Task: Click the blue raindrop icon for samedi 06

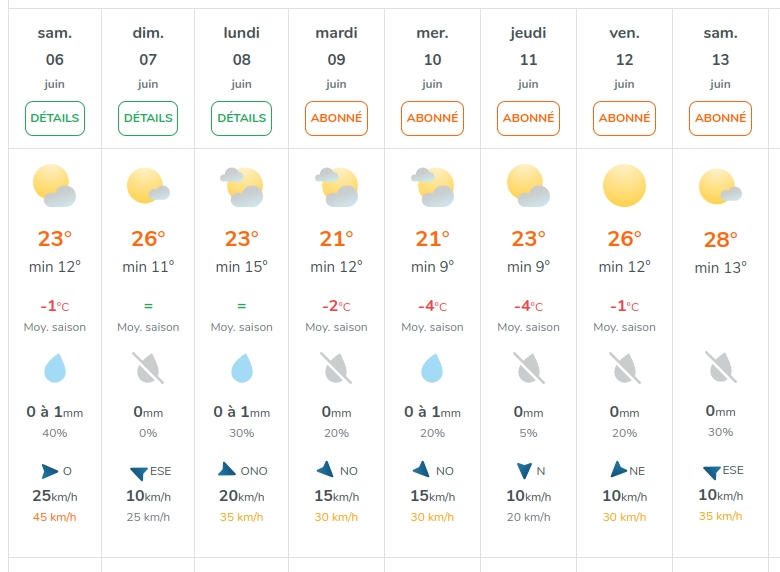Action: [55, 368]
